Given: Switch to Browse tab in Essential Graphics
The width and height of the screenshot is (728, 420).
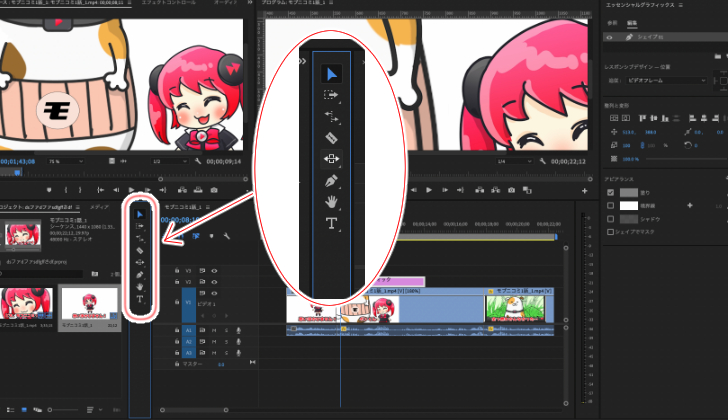Looking at the screenshot, I should [x=612, y=23].
